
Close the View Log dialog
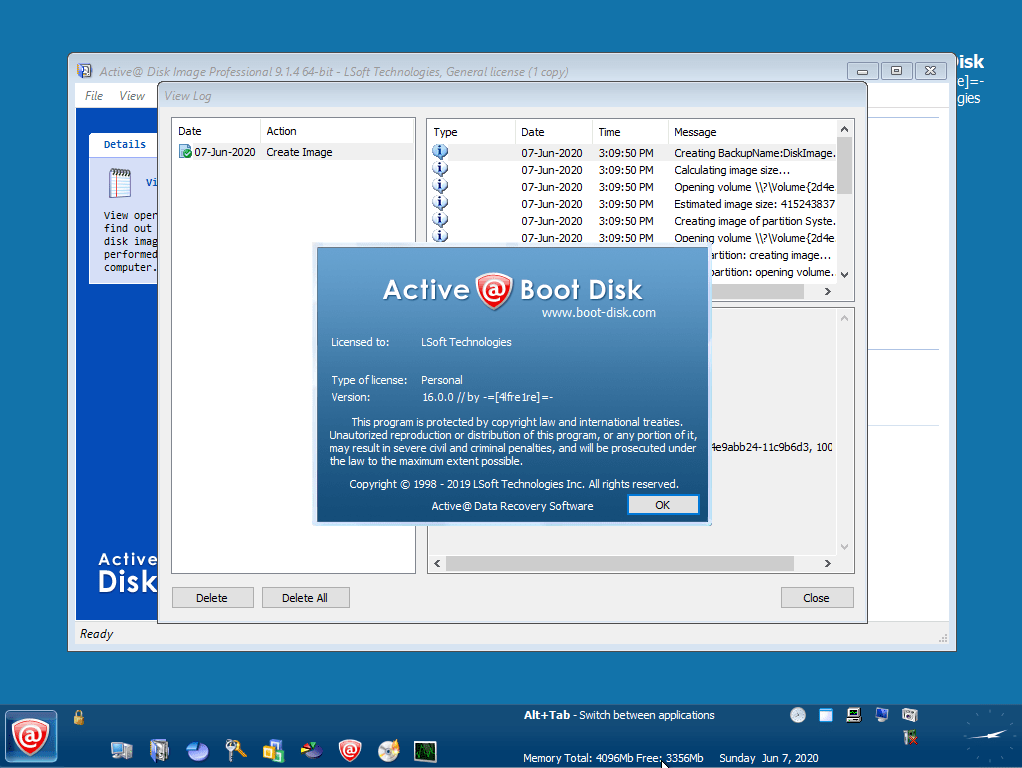[x=816, y=597]
